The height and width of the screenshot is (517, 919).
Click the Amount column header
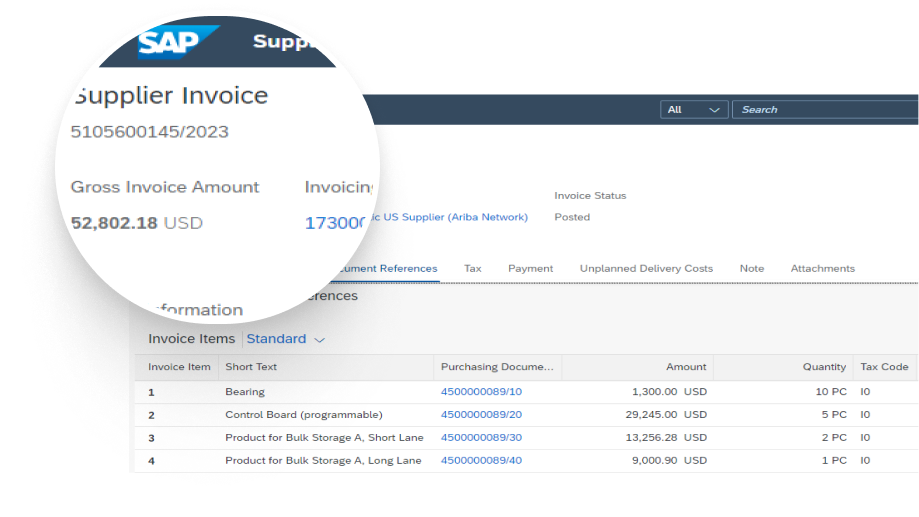[x=686, y=367]
